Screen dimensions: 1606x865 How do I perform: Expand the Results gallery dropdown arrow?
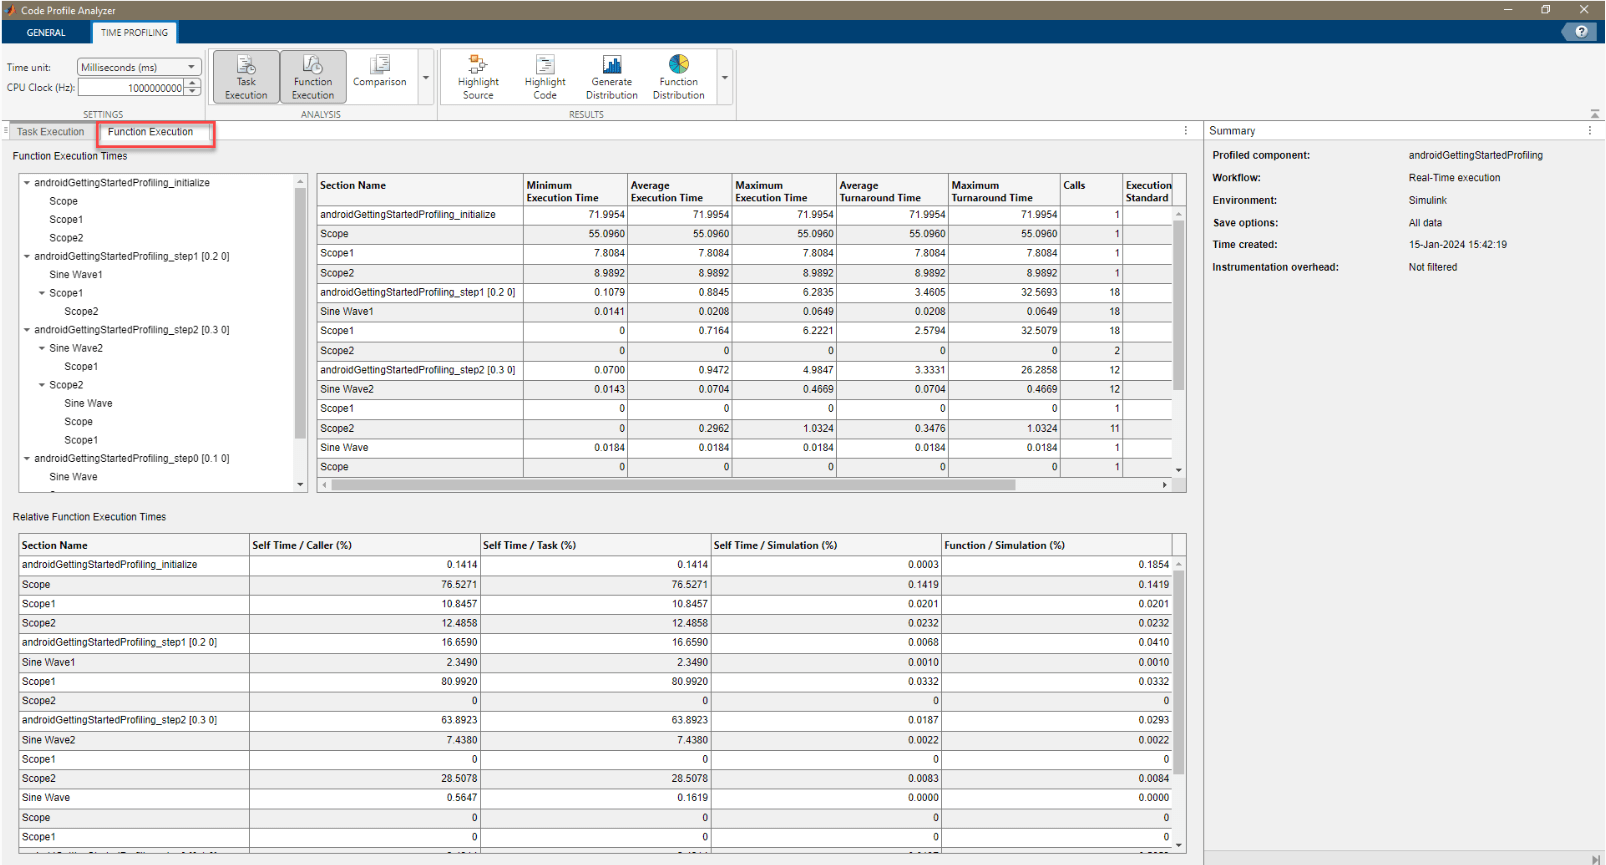pyautogui.click(x=725, y=78)
